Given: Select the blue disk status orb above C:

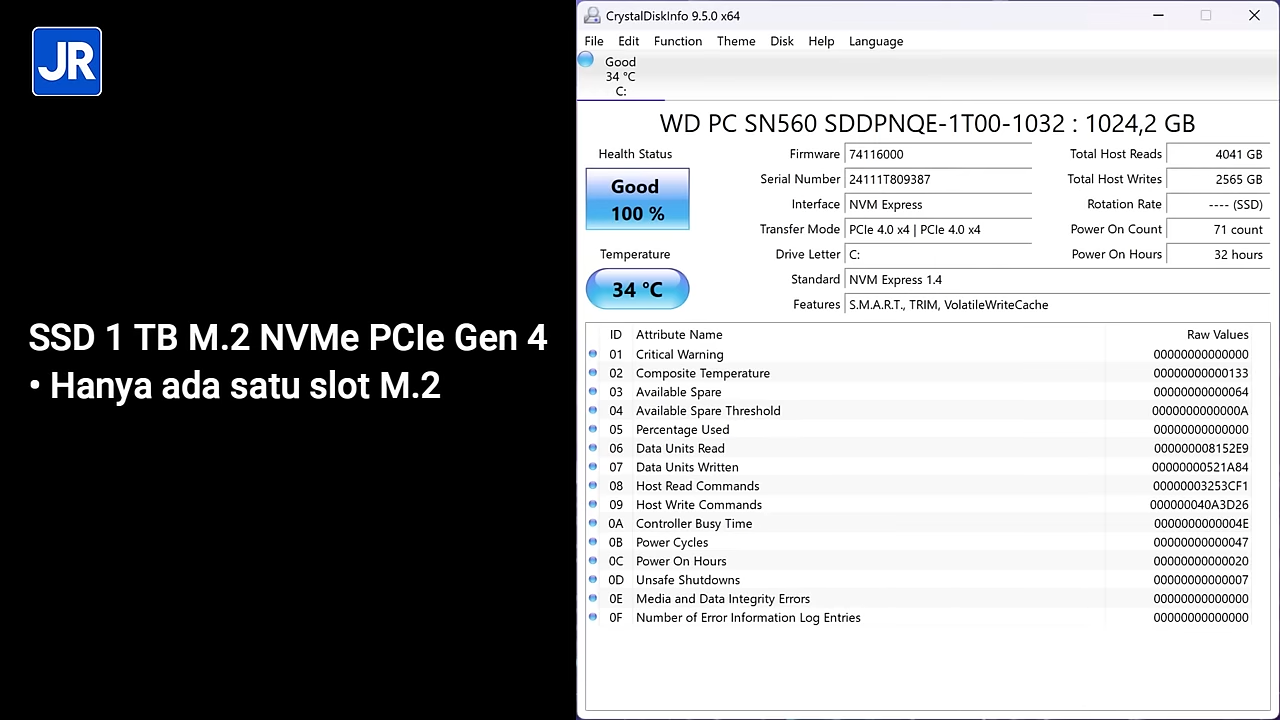Looking at the screenshot, I should coord(586,60).
